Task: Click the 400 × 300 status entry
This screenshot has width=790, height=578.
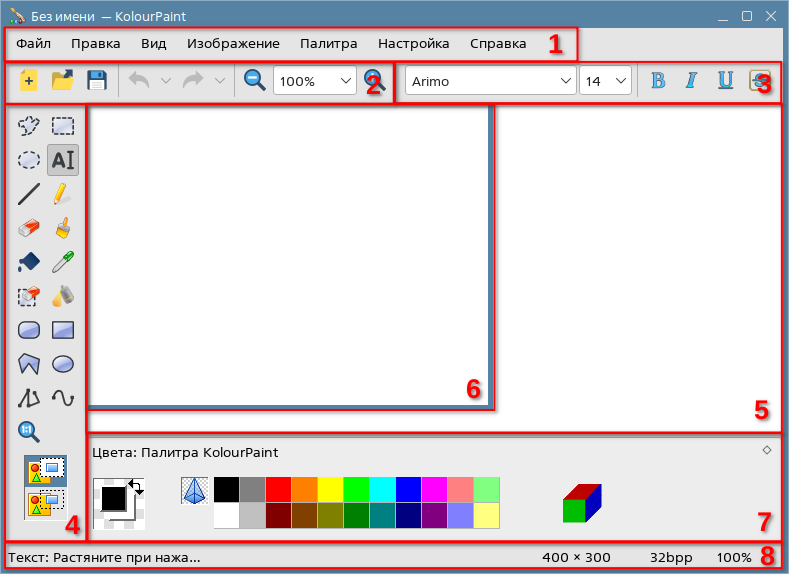Action: tap(576, 558)
